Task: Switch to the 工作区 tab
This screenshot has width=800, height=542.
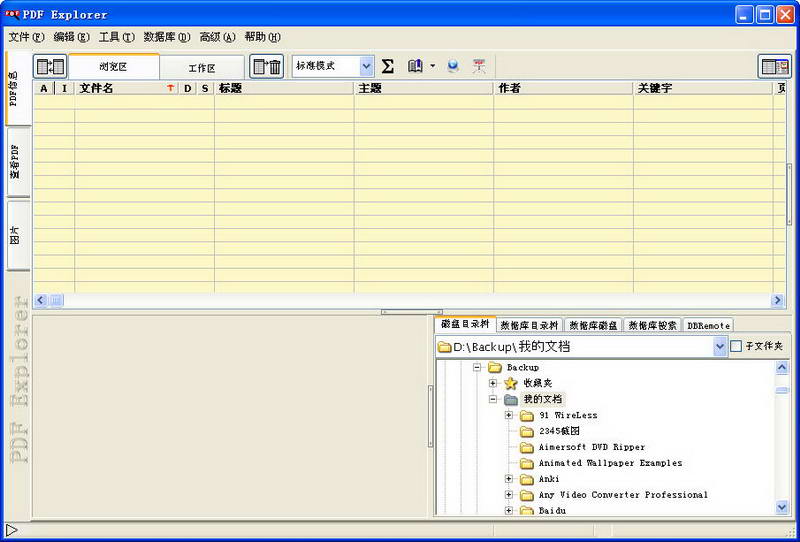Action: click(202, 68)
